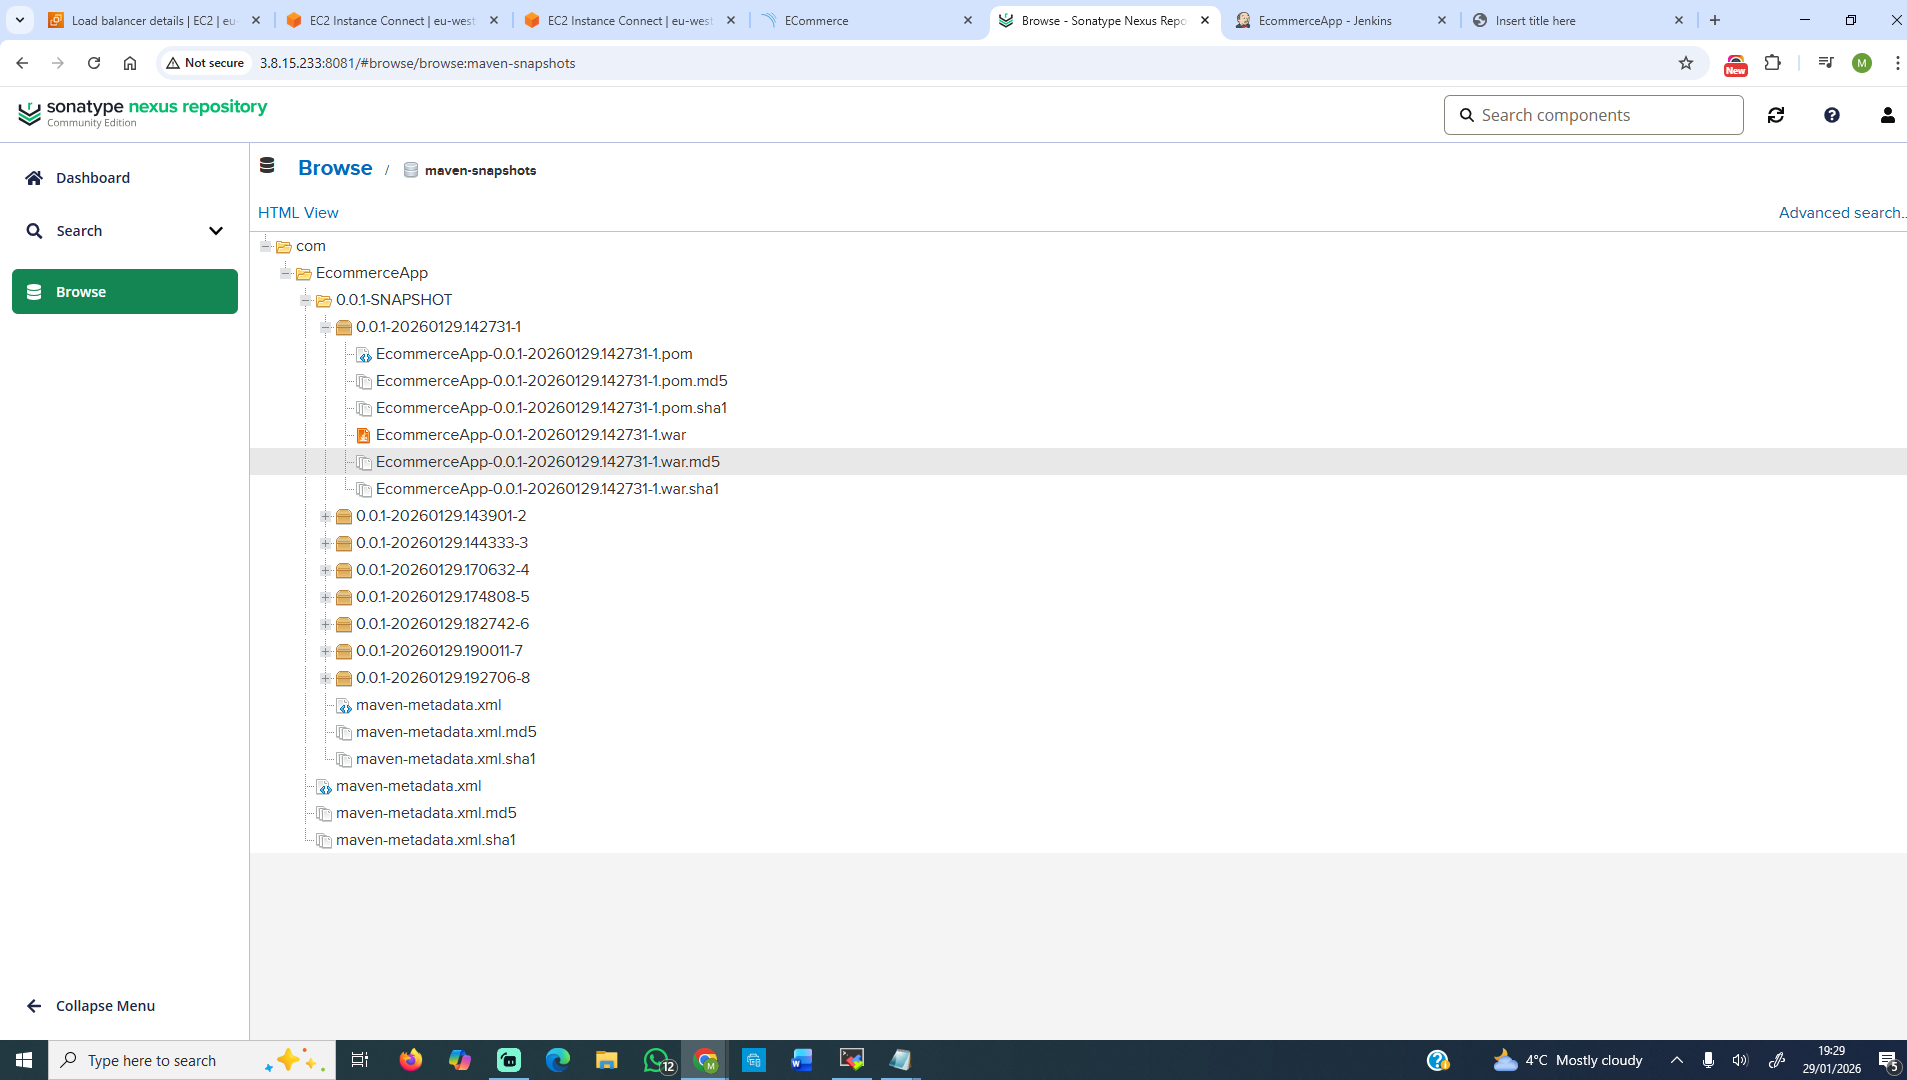Select 0.0.1-20260129.190011-7 tree entry
The width and height of the screenshot is (1907, 1080).
click(439, 651)
